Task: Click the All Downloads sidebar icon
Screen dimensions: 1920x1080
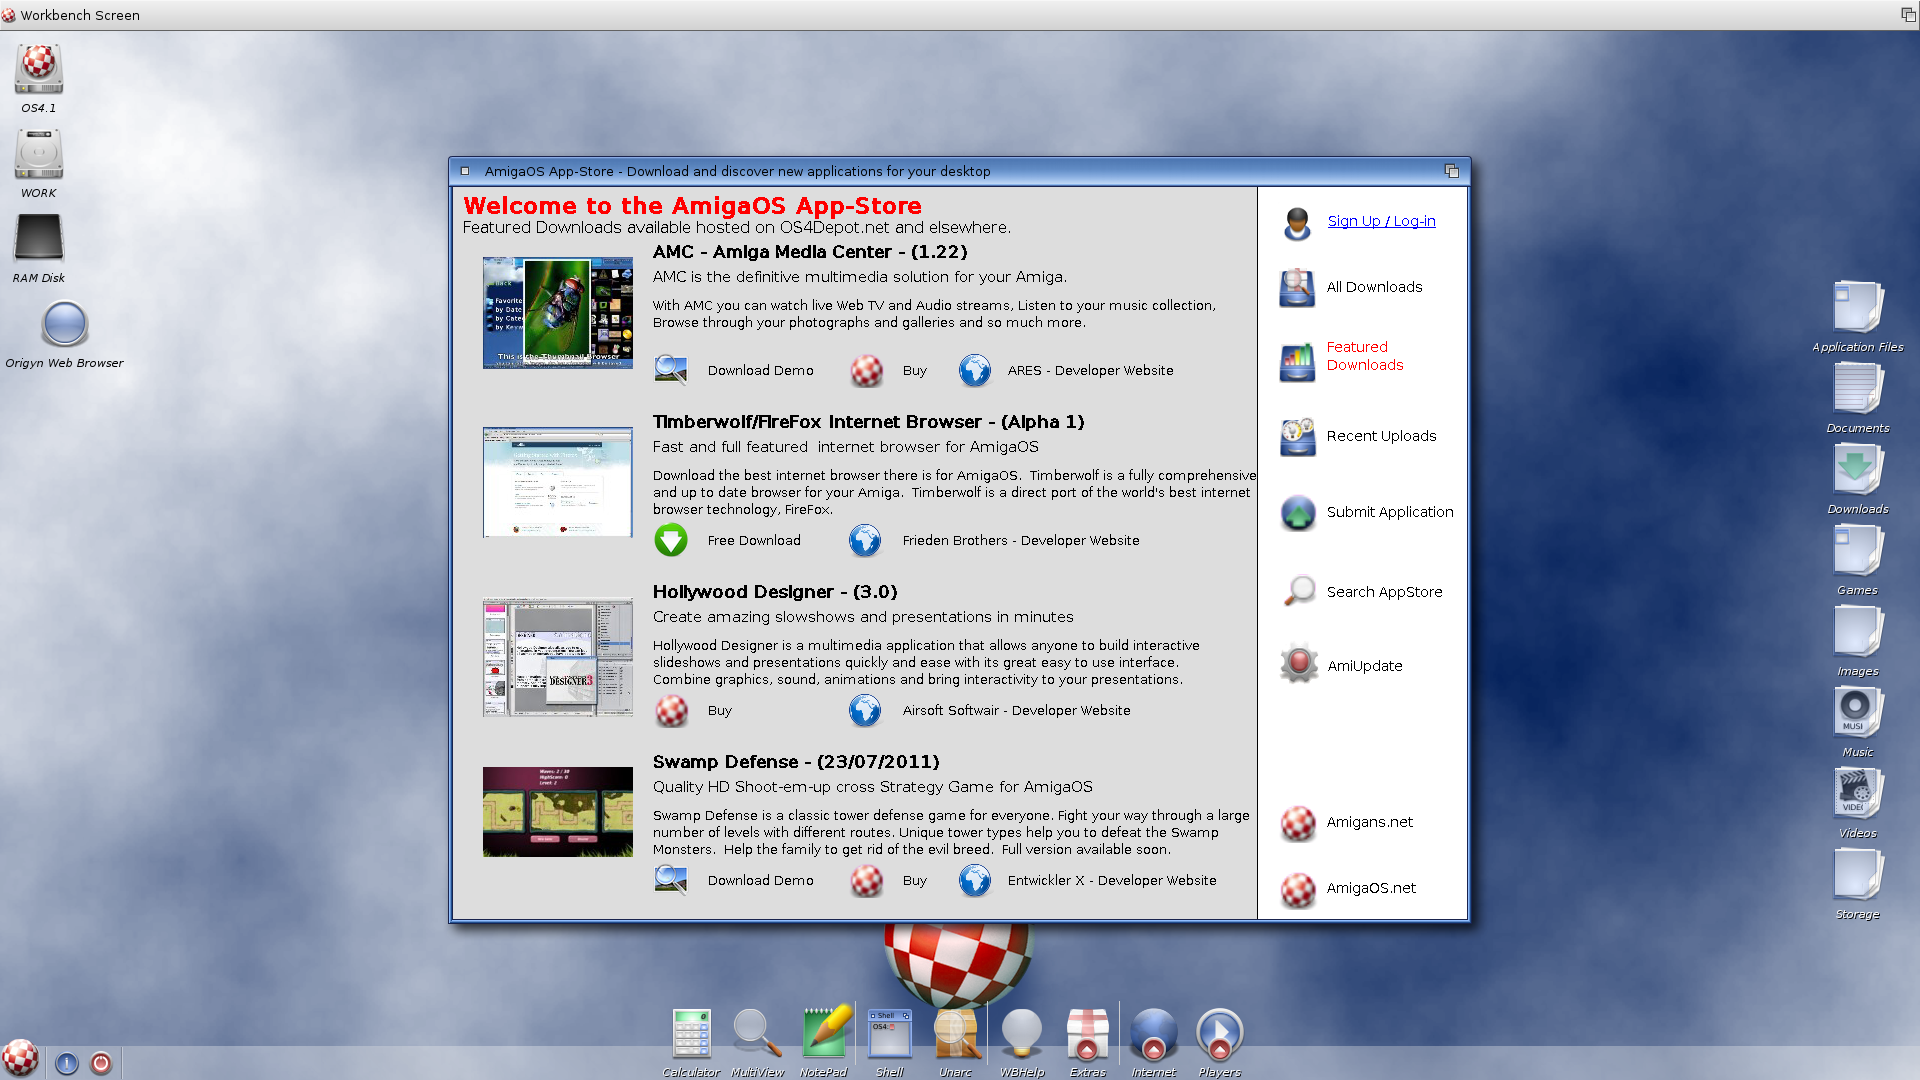Action: click(1298, 288)
